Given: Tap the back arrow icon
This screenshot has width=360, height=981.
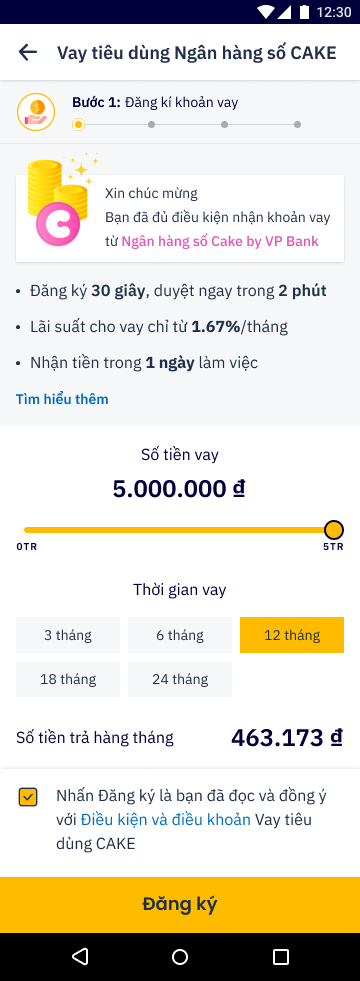Looking at the screenshot, I should tap(28, 53).
